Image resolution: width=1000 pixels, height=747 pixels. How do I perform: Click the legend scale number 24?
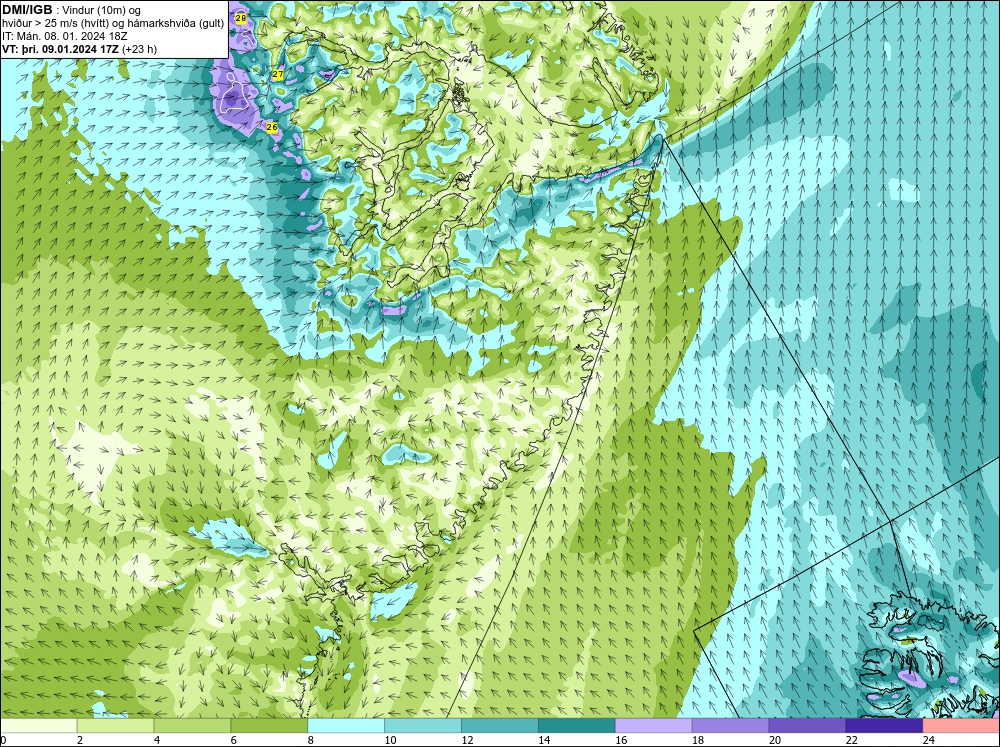(929, 740)
